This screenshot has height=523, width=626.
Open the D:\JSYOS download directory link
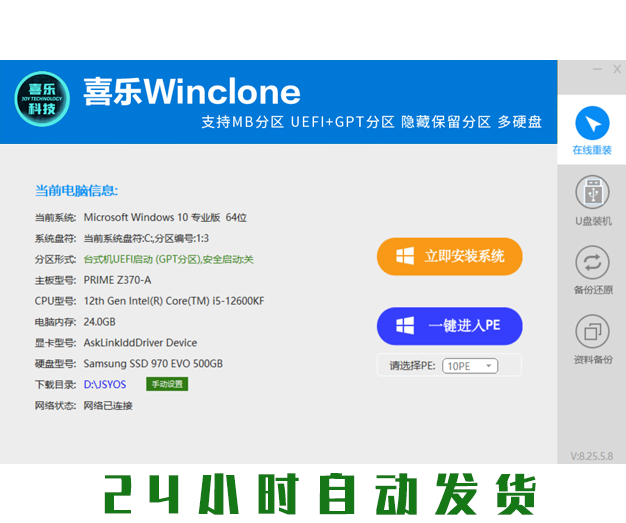point(105,384)
